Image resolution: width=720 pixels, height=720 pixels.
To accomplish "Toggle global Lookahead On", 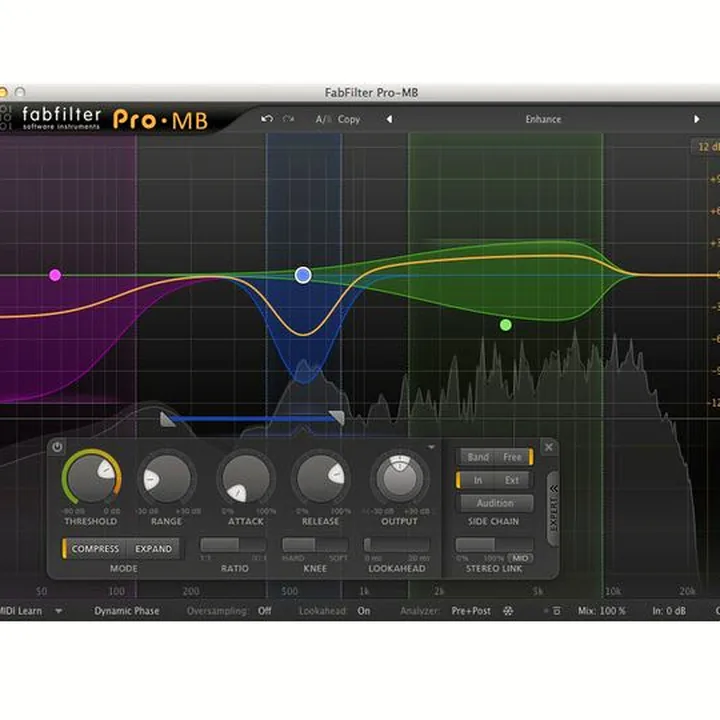I will coord(364,611).
